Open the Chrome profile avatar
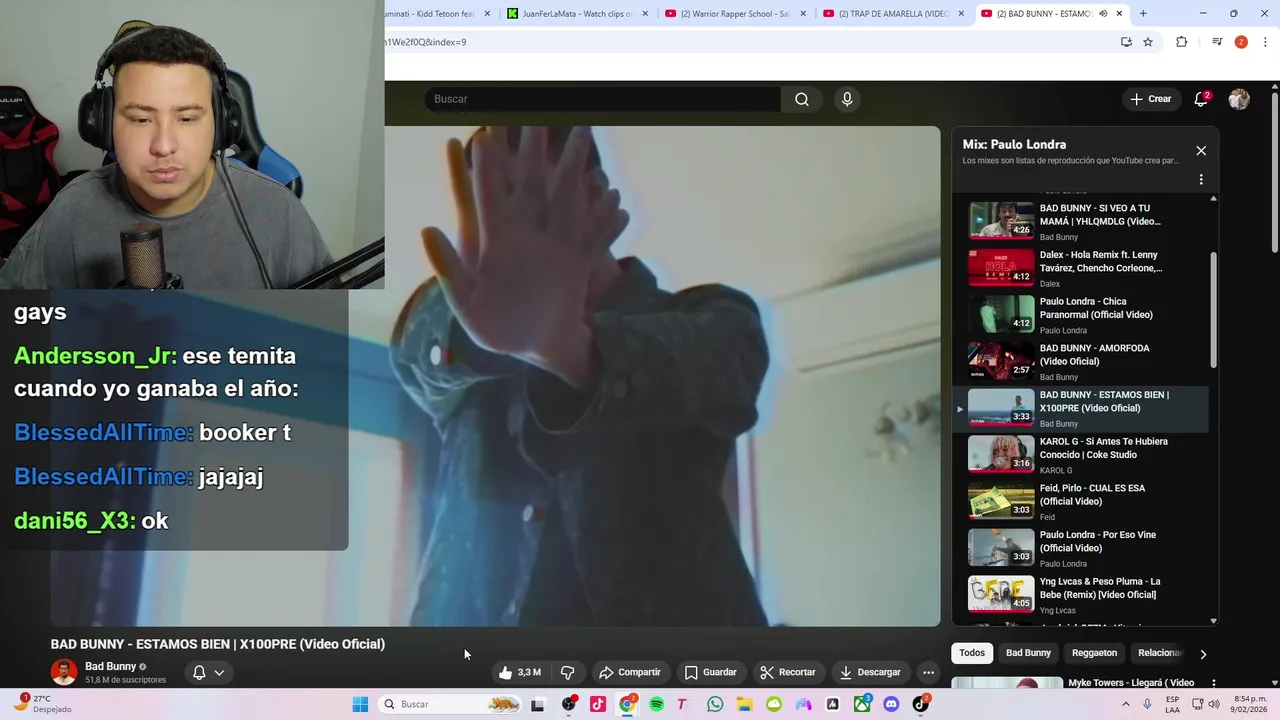1280x720 pixels. coord(1241,42)
